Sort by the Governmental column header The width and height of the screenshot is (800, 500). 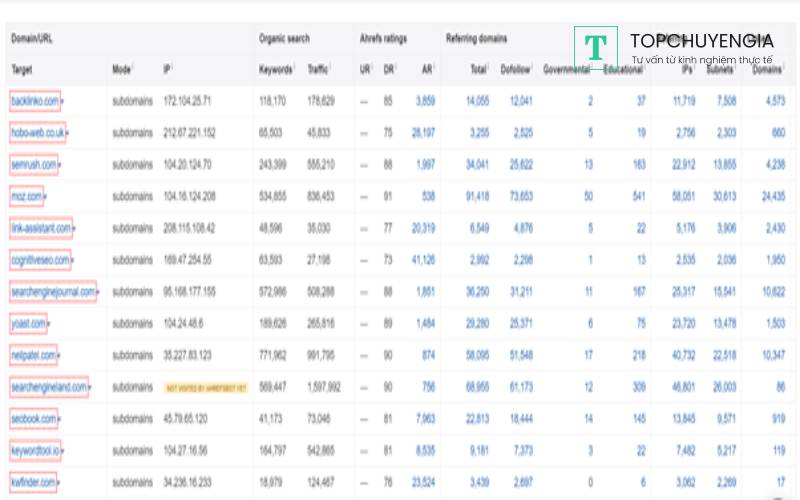click(x=565, y=70)
